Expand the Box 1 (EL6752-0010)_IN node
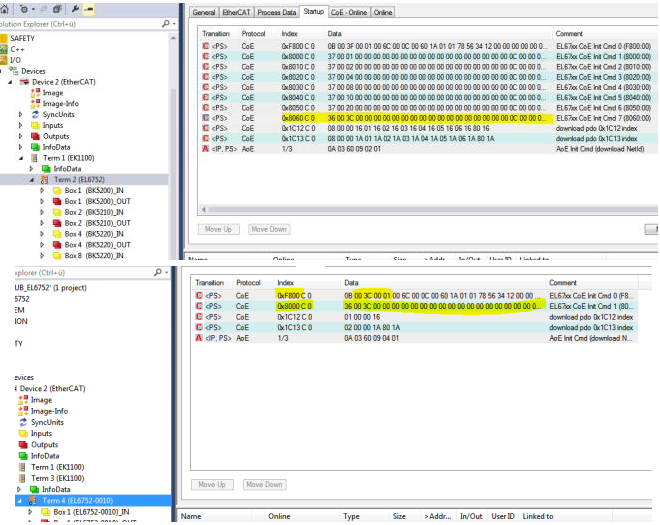This screenshot has height=525, width=660. pyautogui.click(x=30, y=512)
